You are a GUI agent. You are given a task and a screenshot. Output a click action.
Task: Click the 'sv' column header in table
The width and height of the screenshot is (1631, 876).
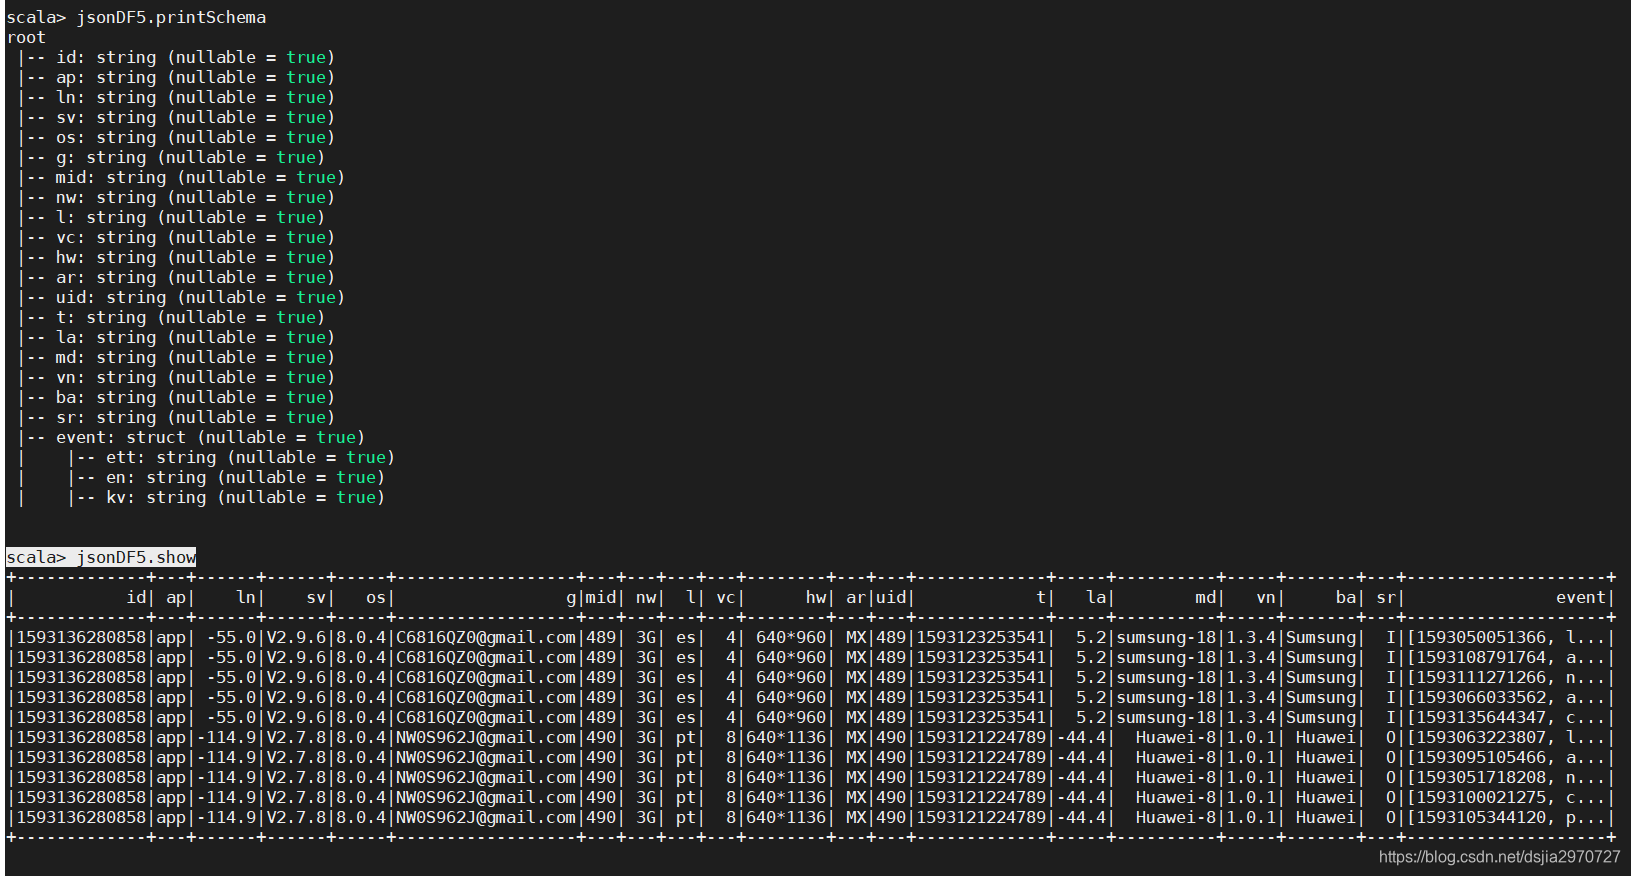pyautogui.click(x=316, y=597)
